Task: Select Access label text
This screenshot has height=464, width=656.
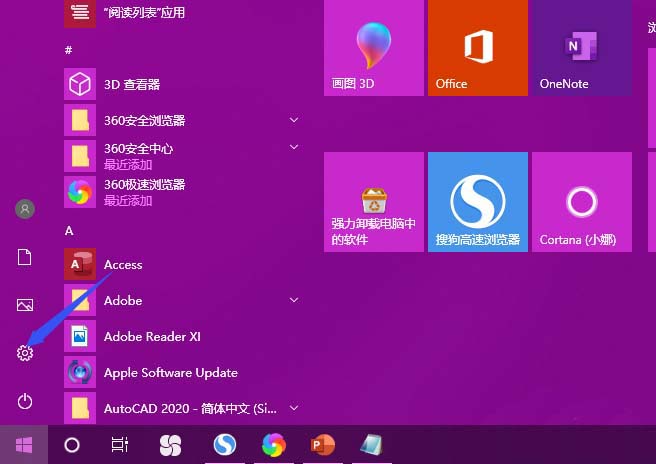Action: (123, 264)
